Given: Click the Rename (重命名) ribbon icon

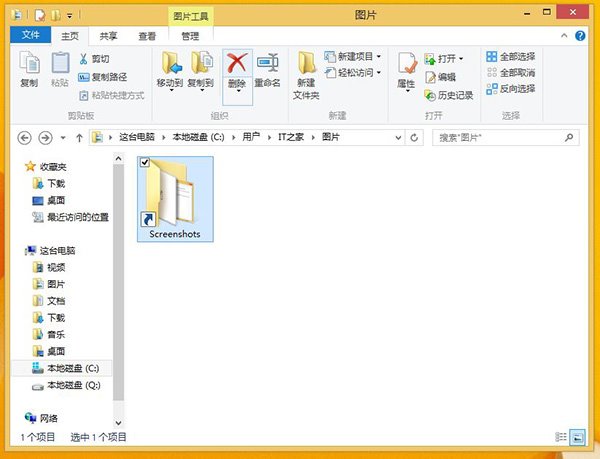Looking at the screenshot, I should [267, 65].
